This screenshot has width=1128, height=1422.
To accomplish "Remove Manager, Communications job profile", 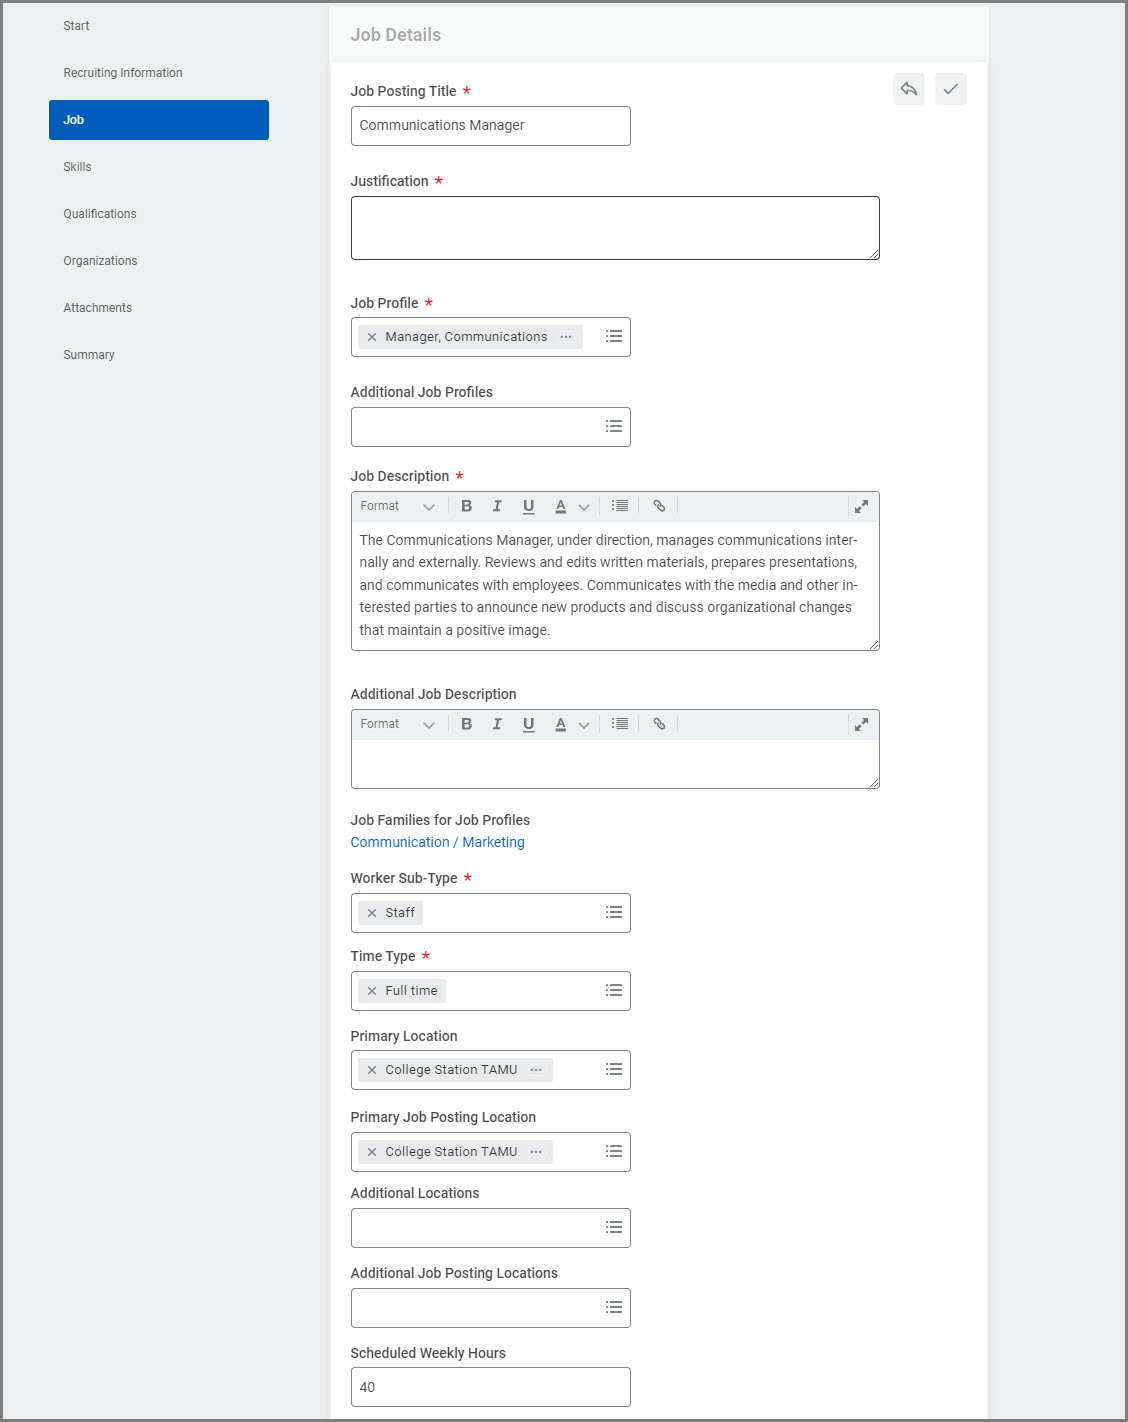I will pos(372,337).
